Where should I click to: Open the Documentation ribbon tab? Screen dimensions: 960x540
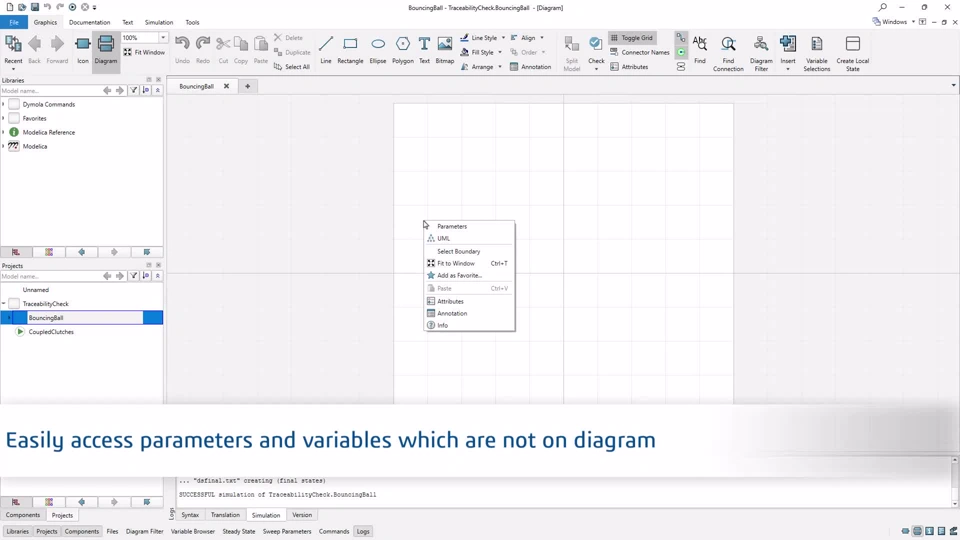point(89,22)
